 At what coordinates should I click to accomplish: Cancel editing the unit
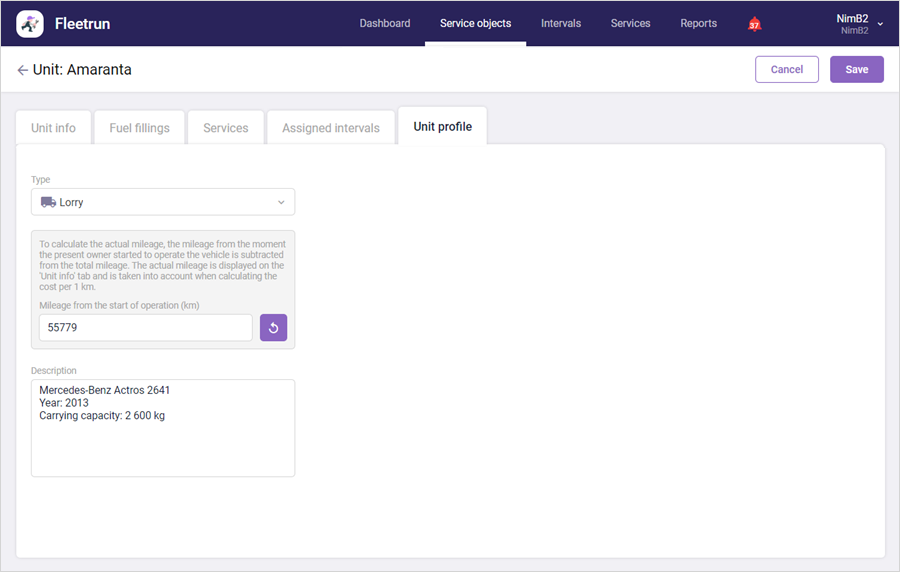pos(786,69)
